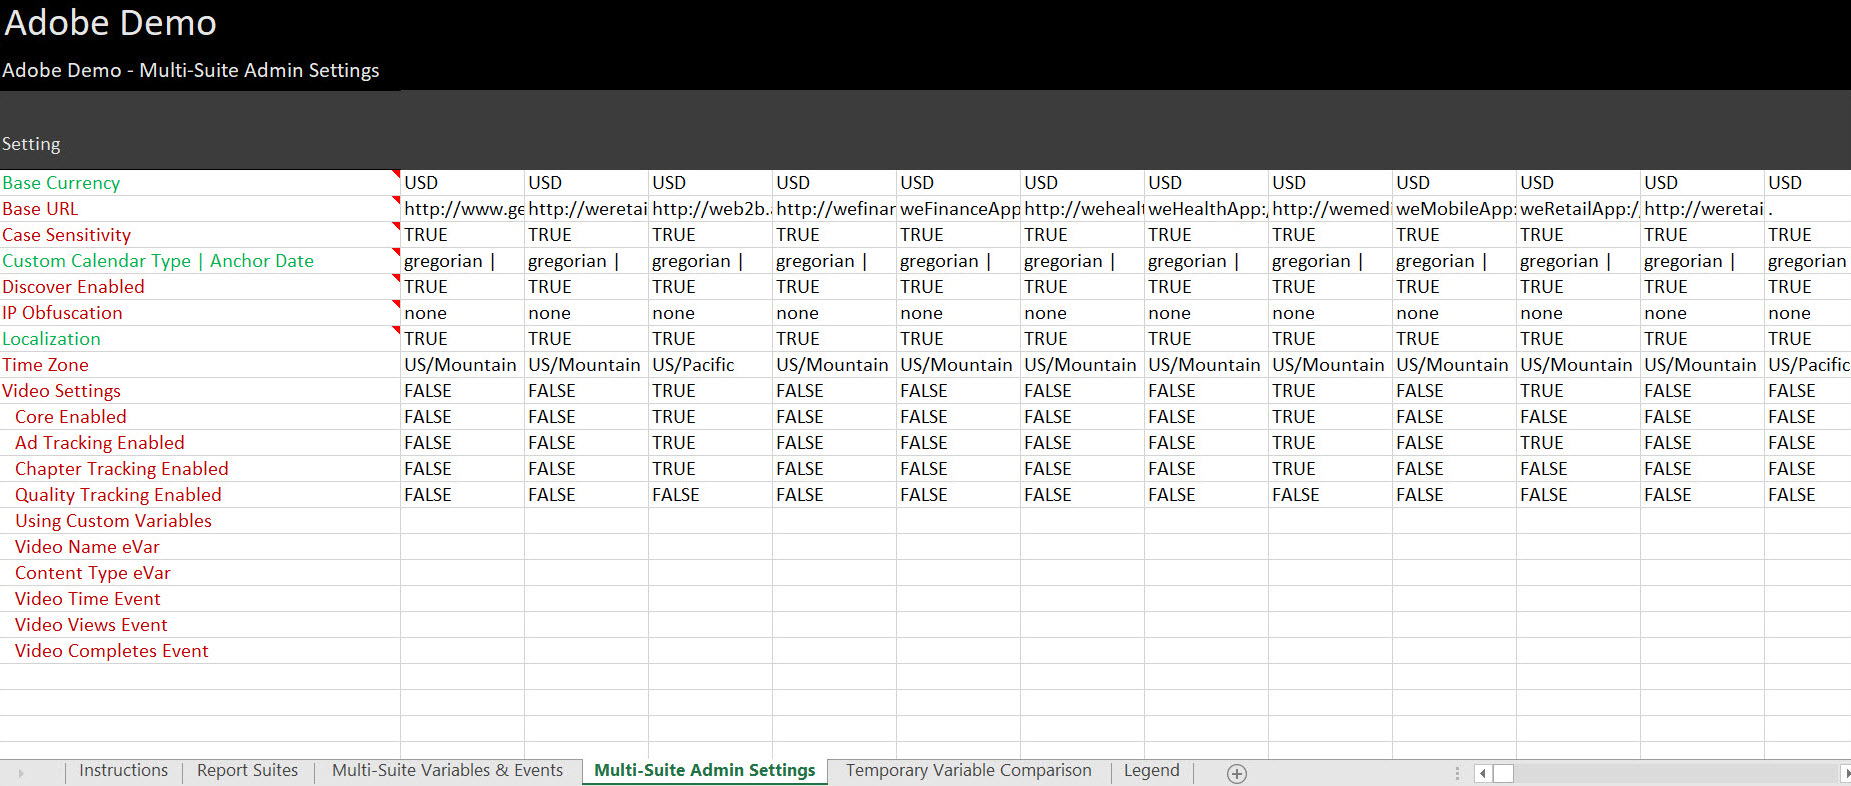Open the Instructions sheet tab
This screenshot has width=1851, height=786.
click(123, 771)
